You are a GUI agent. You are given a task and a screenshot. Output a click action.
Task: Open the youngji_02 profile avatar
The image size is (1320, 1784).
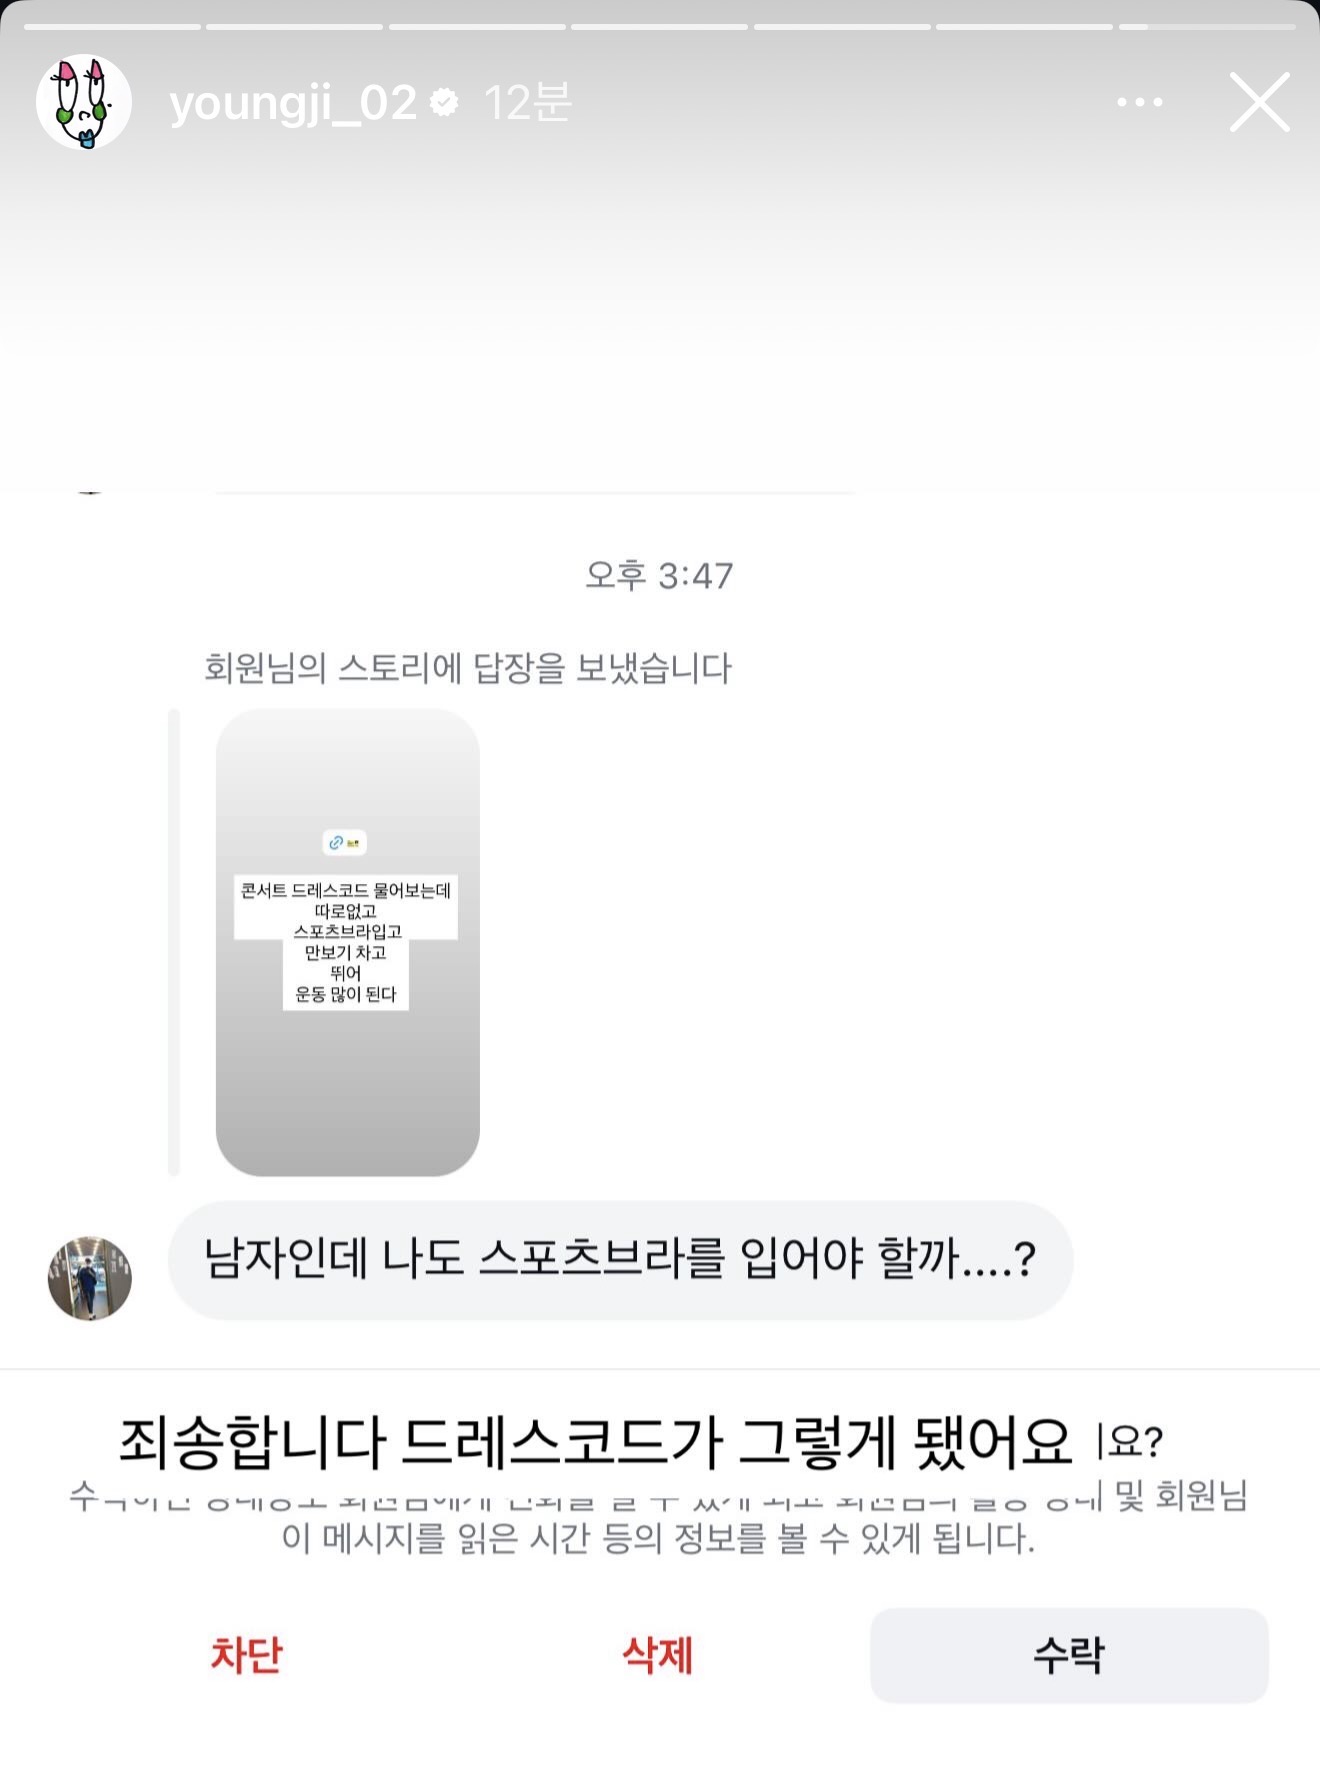pos(84,101)
